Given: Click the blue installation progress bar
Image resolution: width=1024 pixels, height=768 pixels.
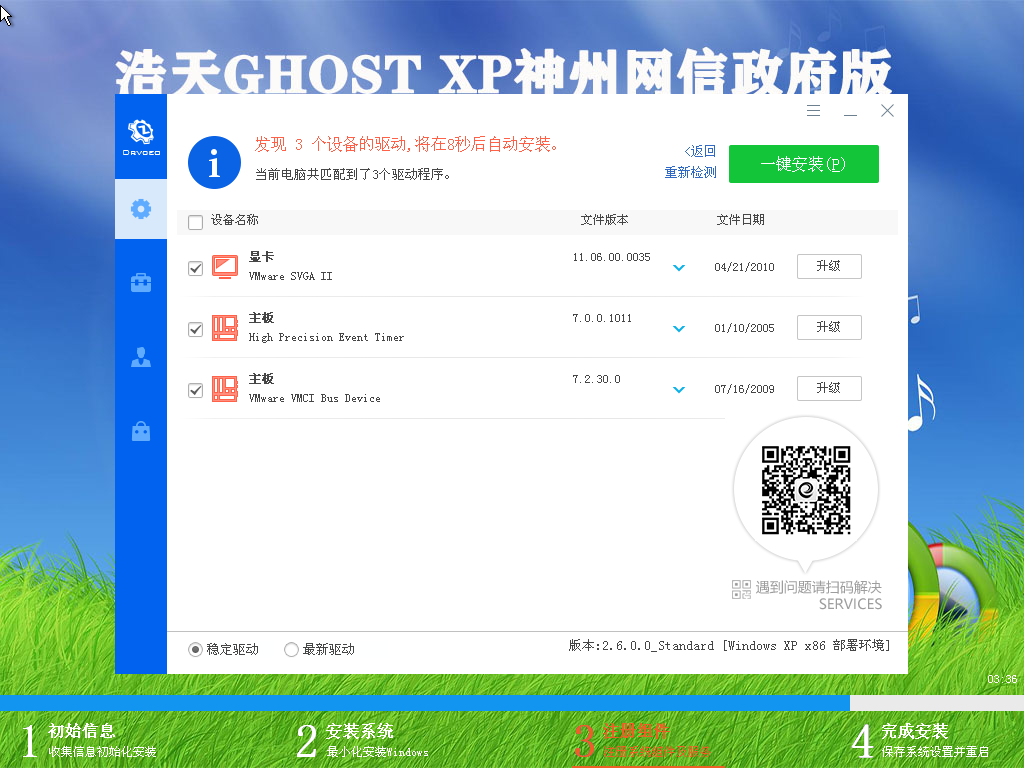Looking at the screenshot, I should click(424, 703).
